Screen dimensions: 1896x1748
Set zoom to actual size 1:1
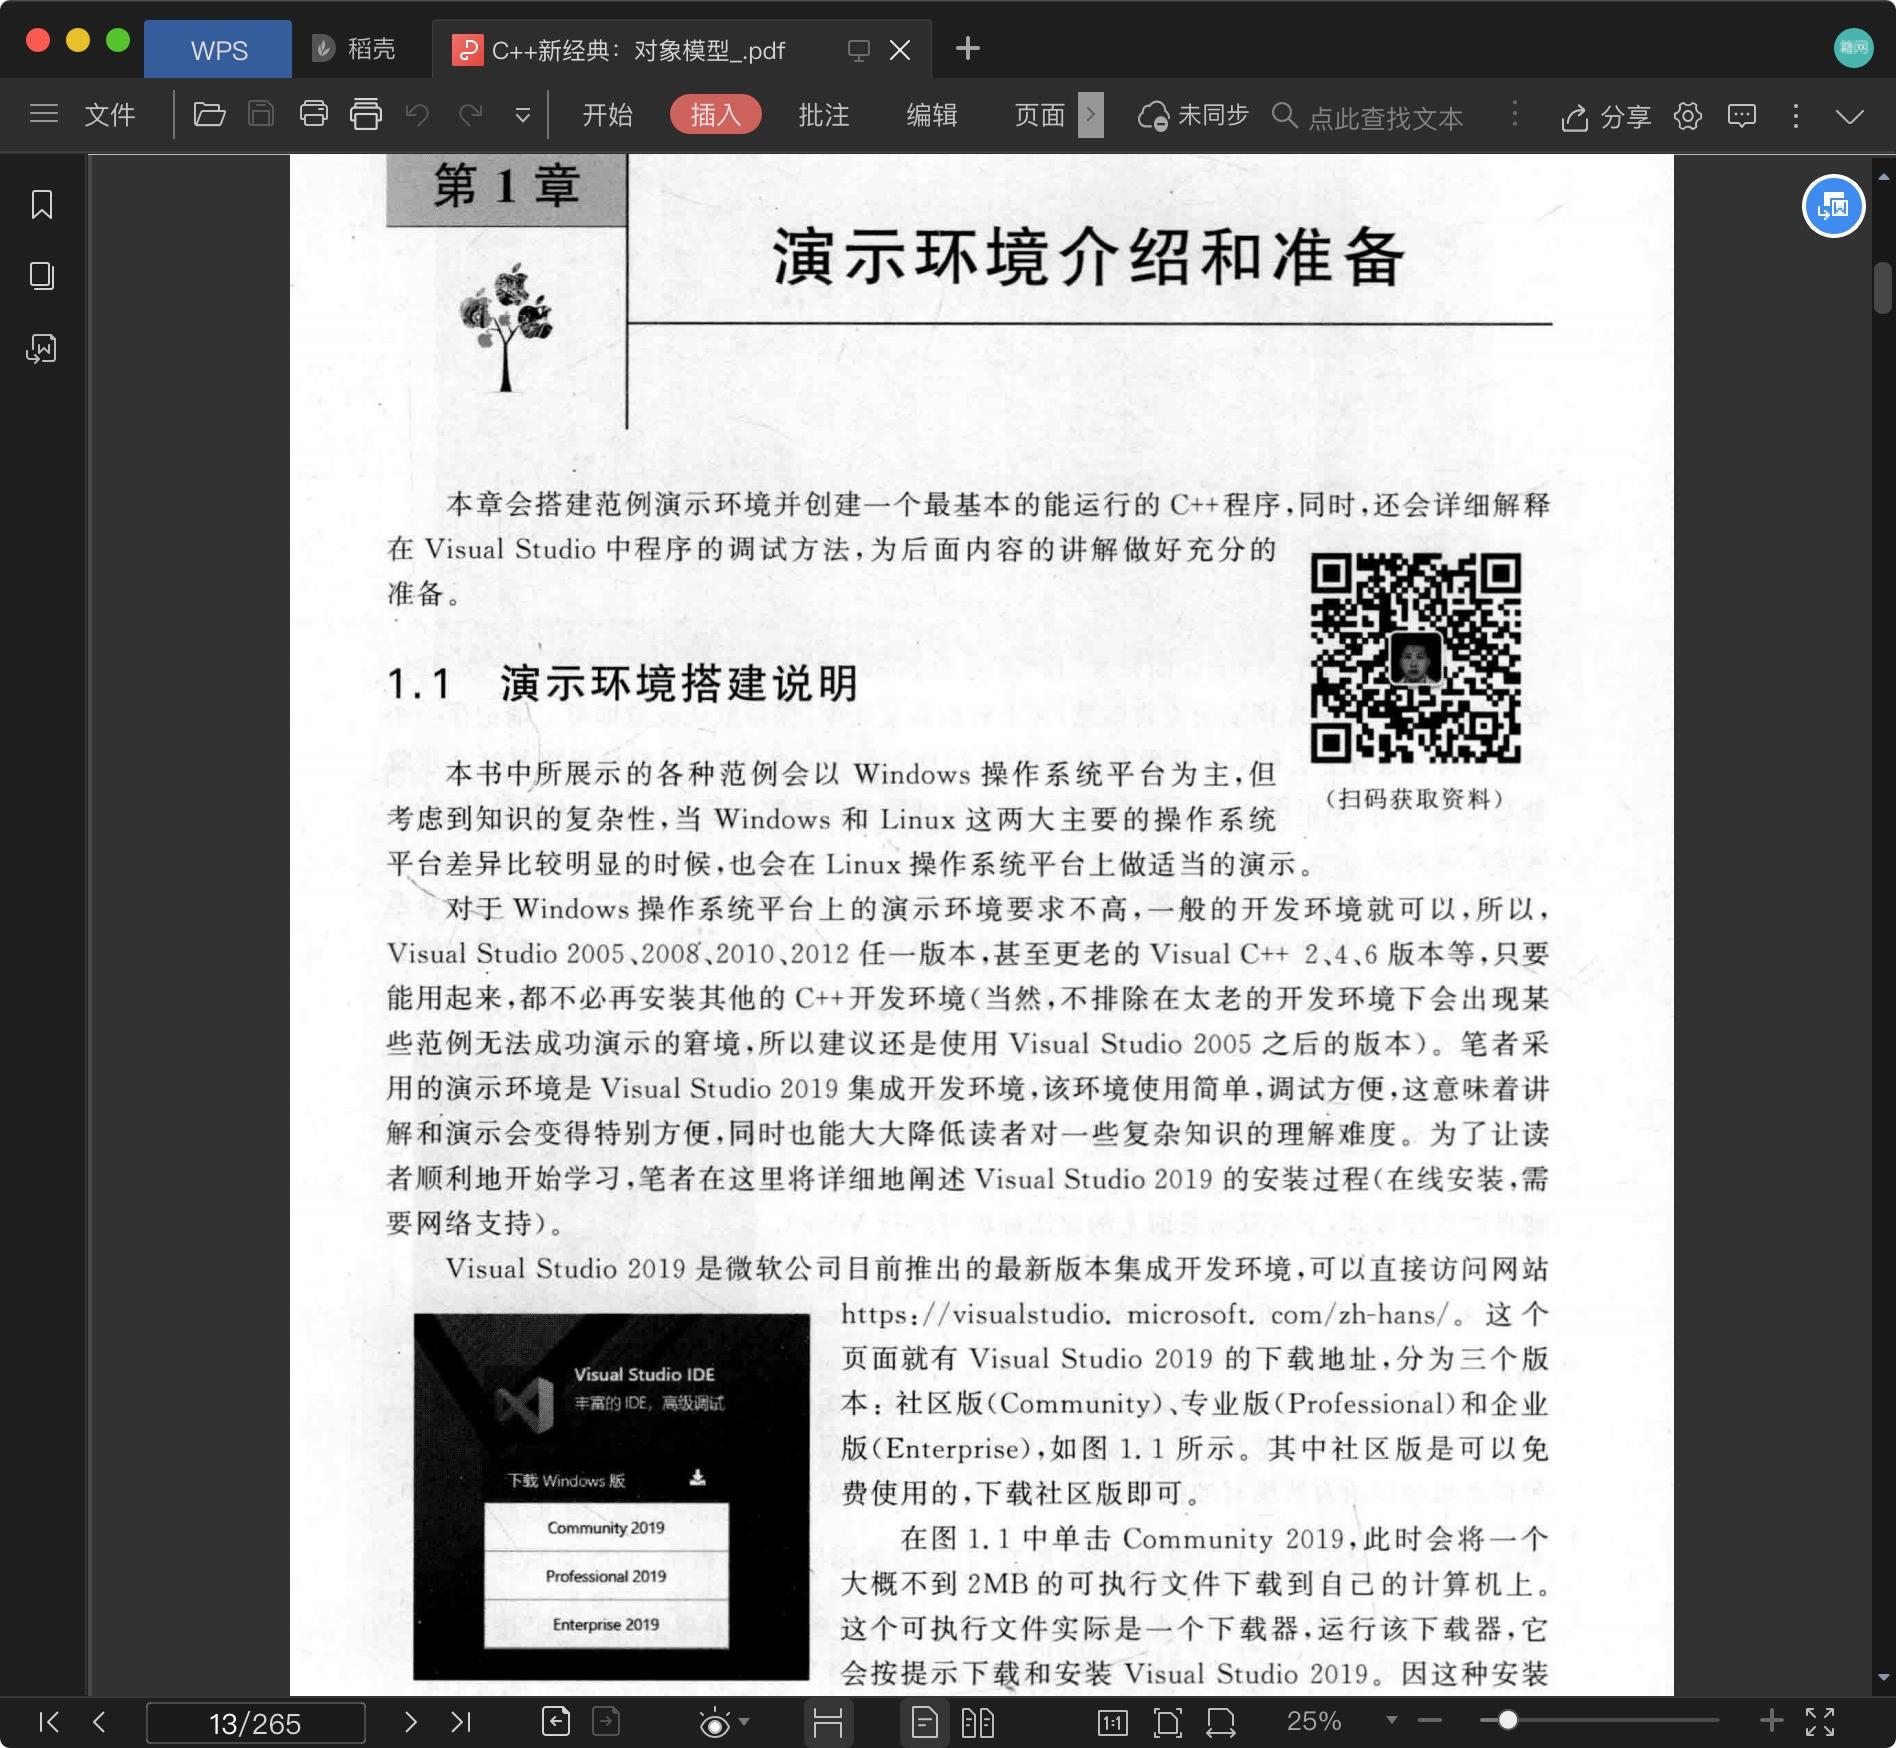click(x=1112, y=1722)
